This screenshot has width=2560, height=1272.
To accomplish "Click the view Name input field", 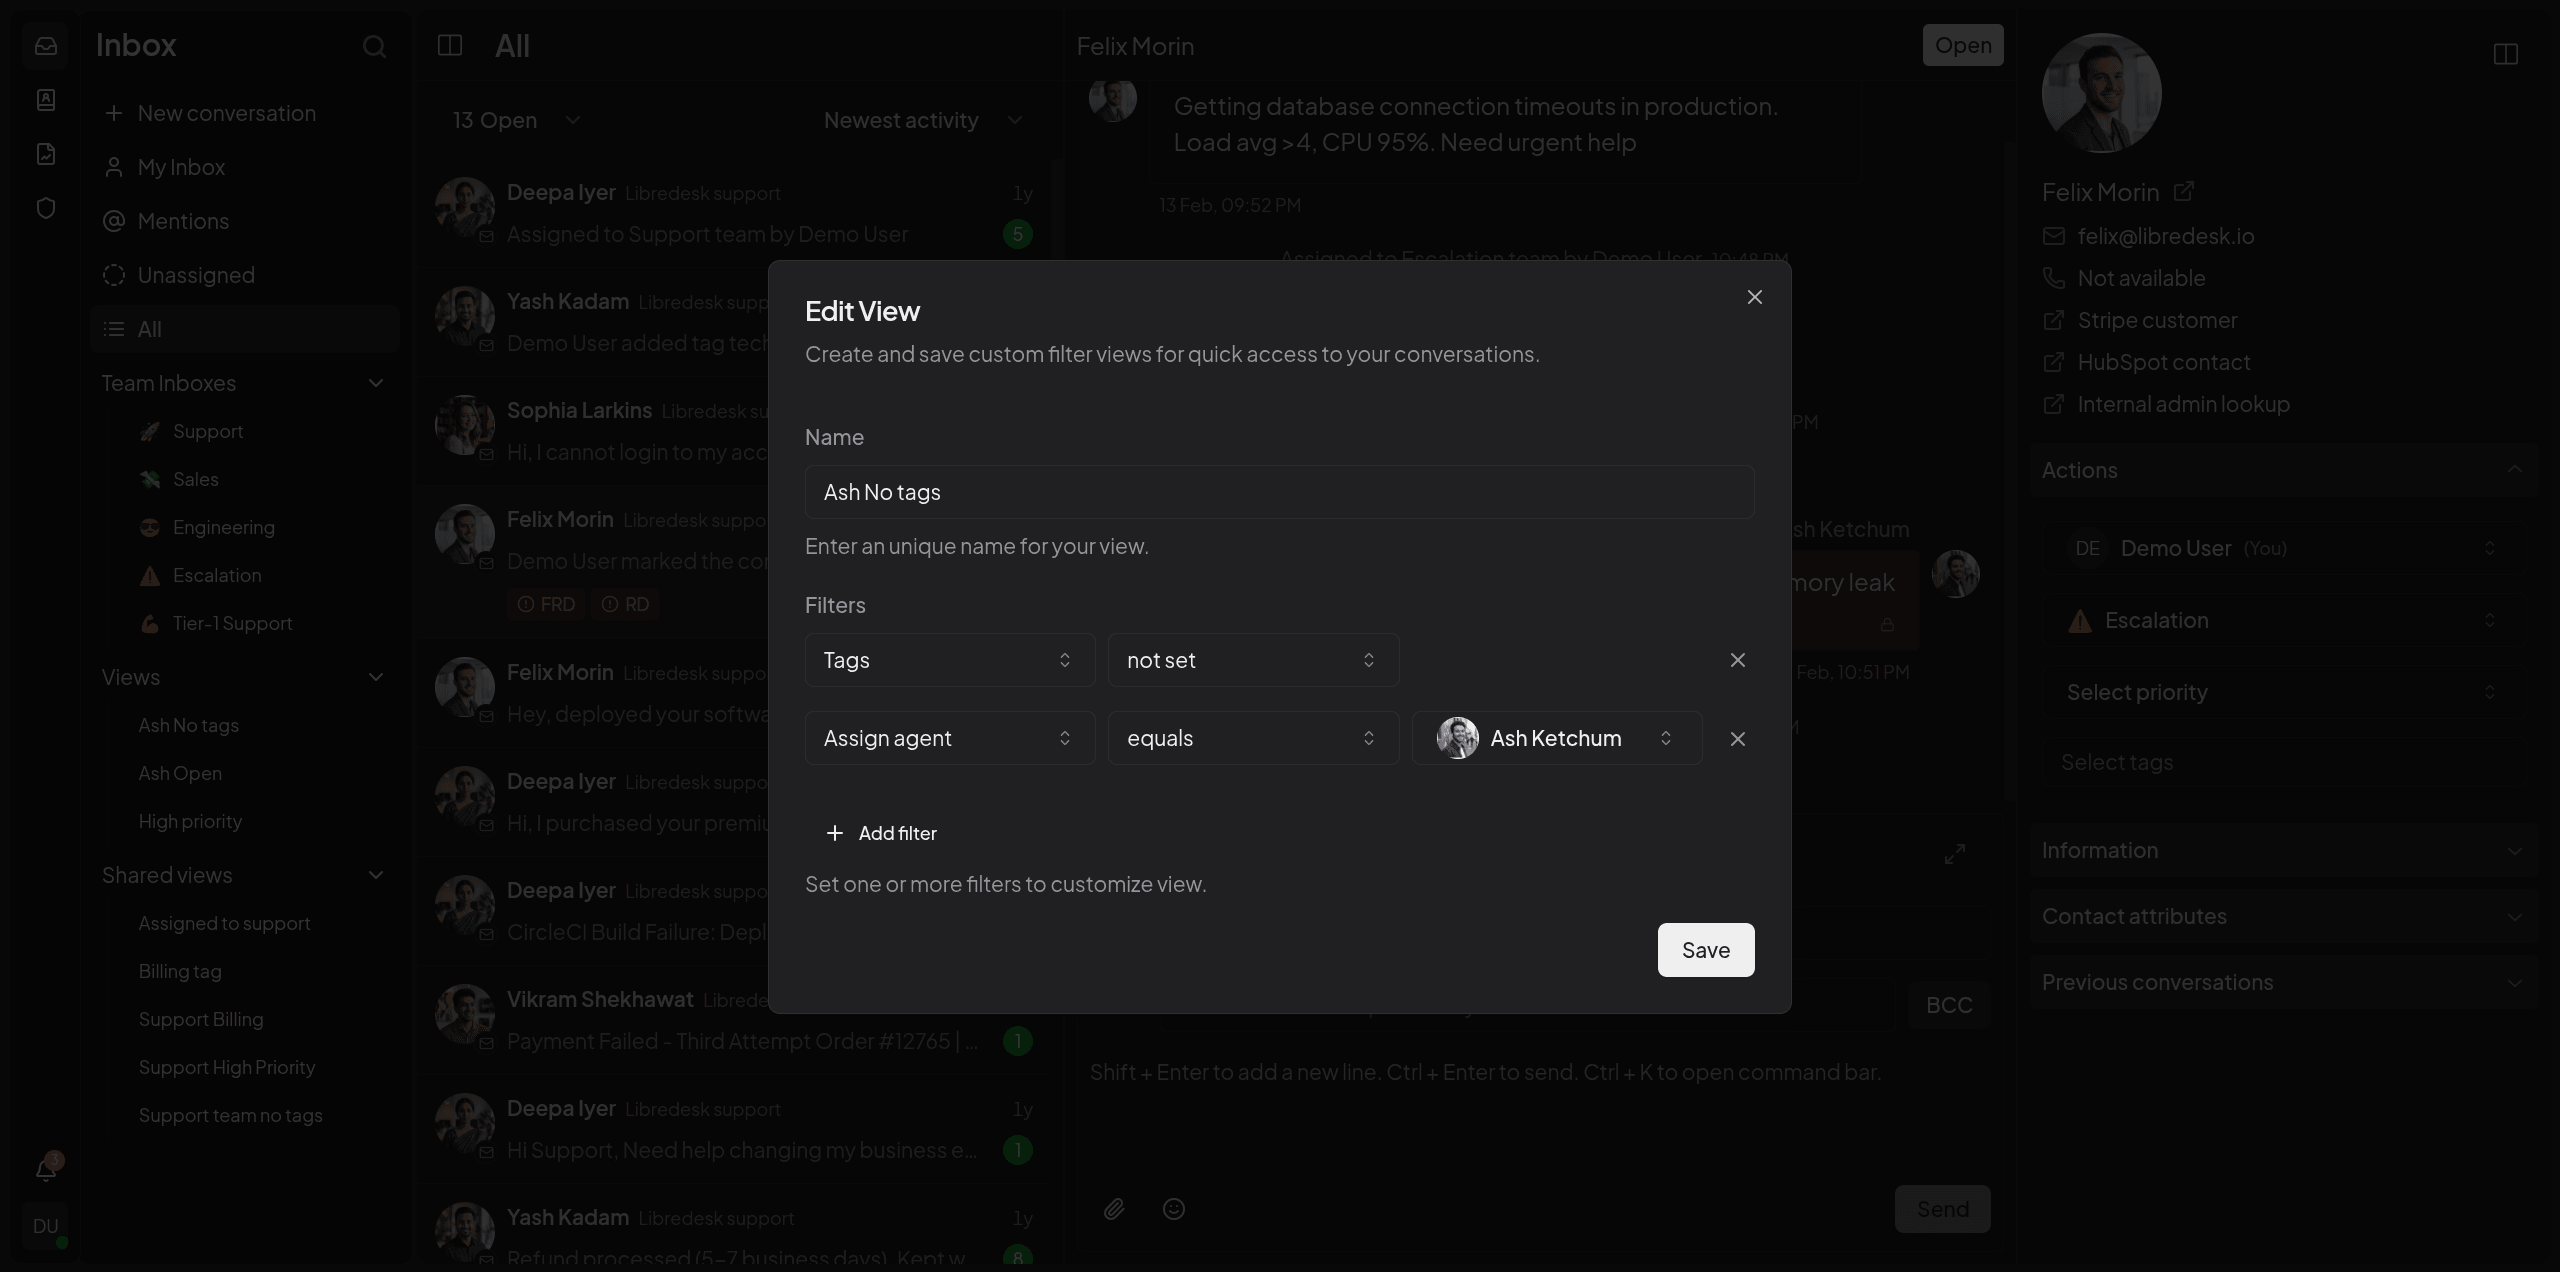I will coord(1279,492).
